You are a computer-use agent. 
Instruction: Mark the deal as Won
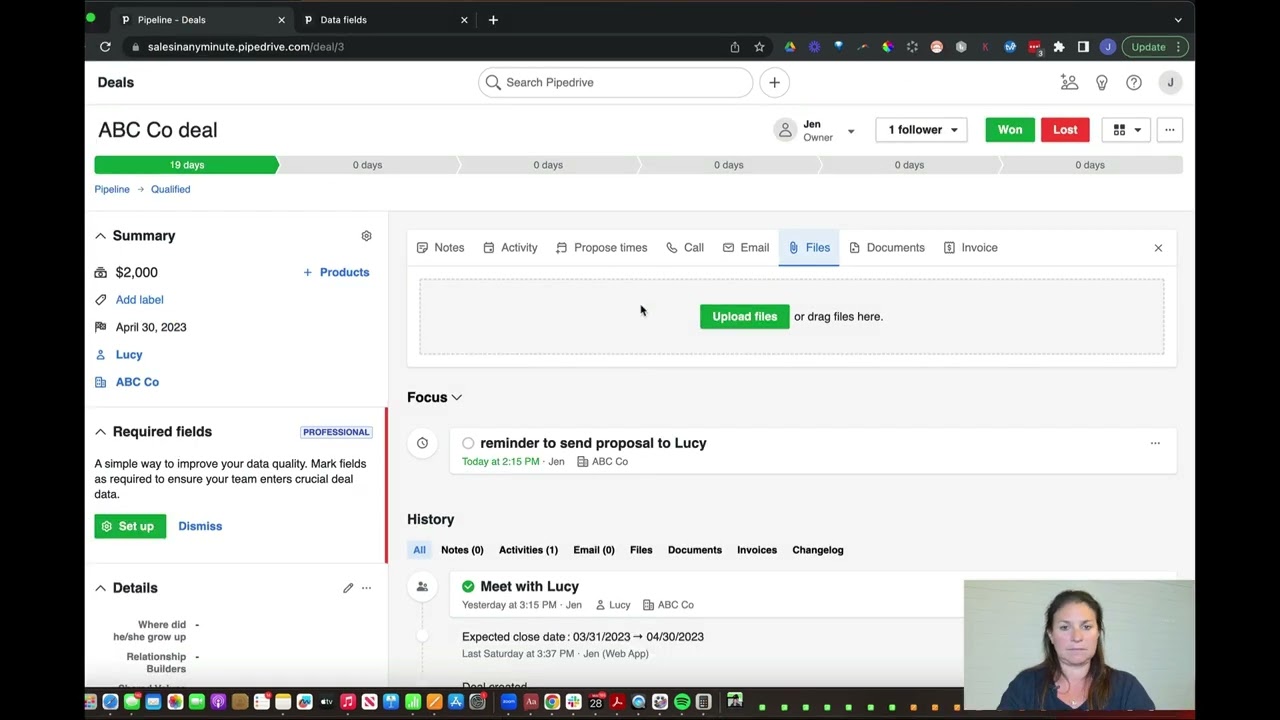[1010, 130]
